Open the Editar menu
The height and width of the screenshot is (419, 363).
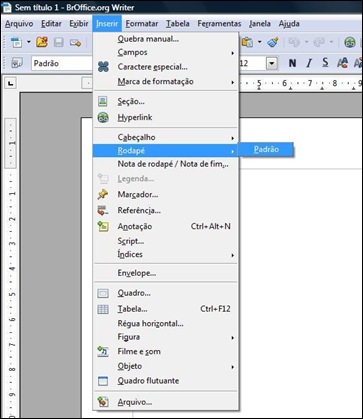point(51,24)
